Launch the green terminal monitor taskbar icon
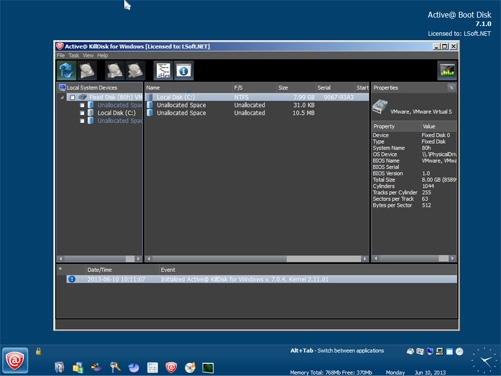The width and height of the screenshot is (501, 376). tap(208, 368)
